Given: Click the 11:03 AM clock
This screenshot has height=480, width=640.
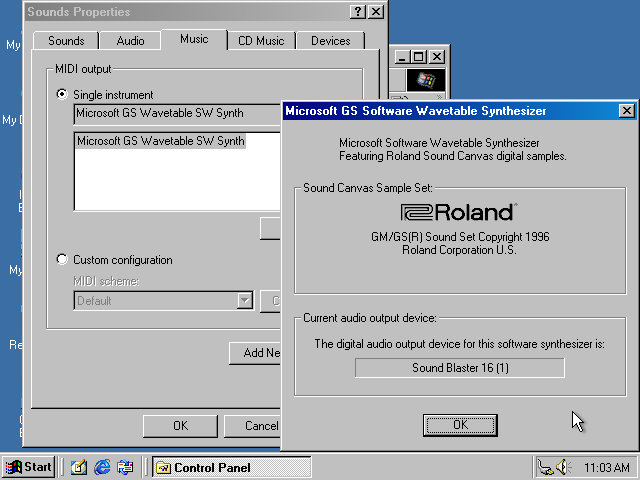Looking at the screenshot, I should pos(607,467).
